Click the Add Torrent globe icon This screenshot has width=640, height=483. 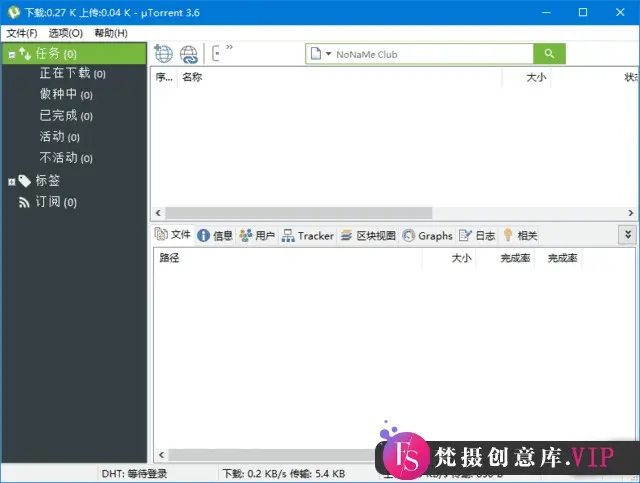163,53
